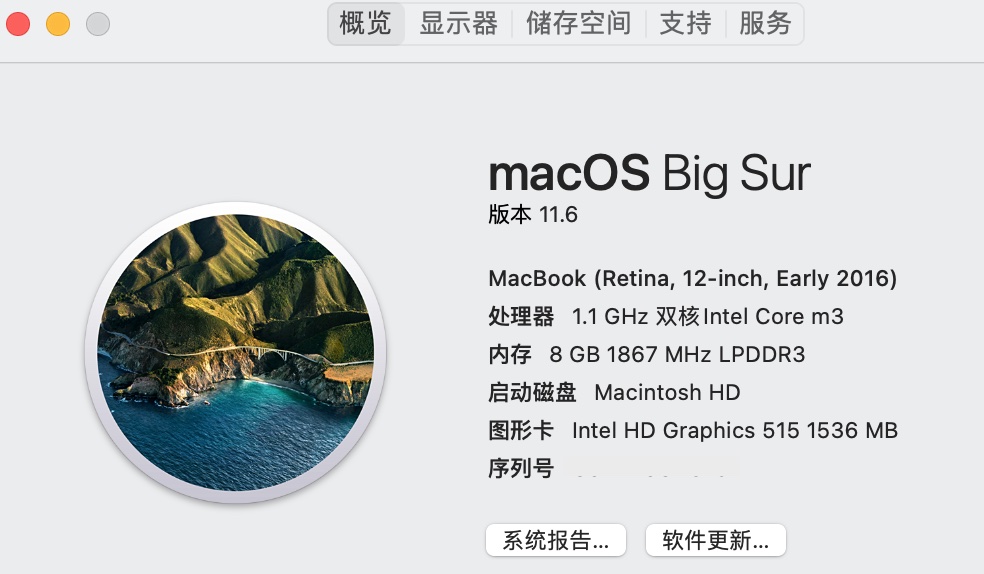984x574 pixels.
Task: Open 系统报告... button
Action: pyautogui.click(x=556, y=541)
